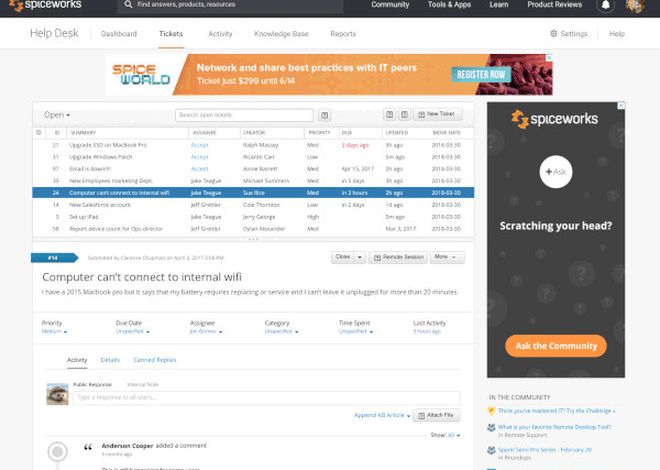
Task: Open the Community menu in the header
Action: (x=390, y=5)
